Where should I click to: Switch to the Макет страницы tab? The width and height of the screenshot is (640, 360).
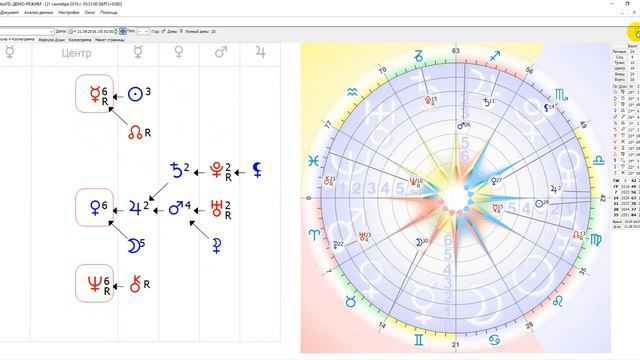click(110, 40)
